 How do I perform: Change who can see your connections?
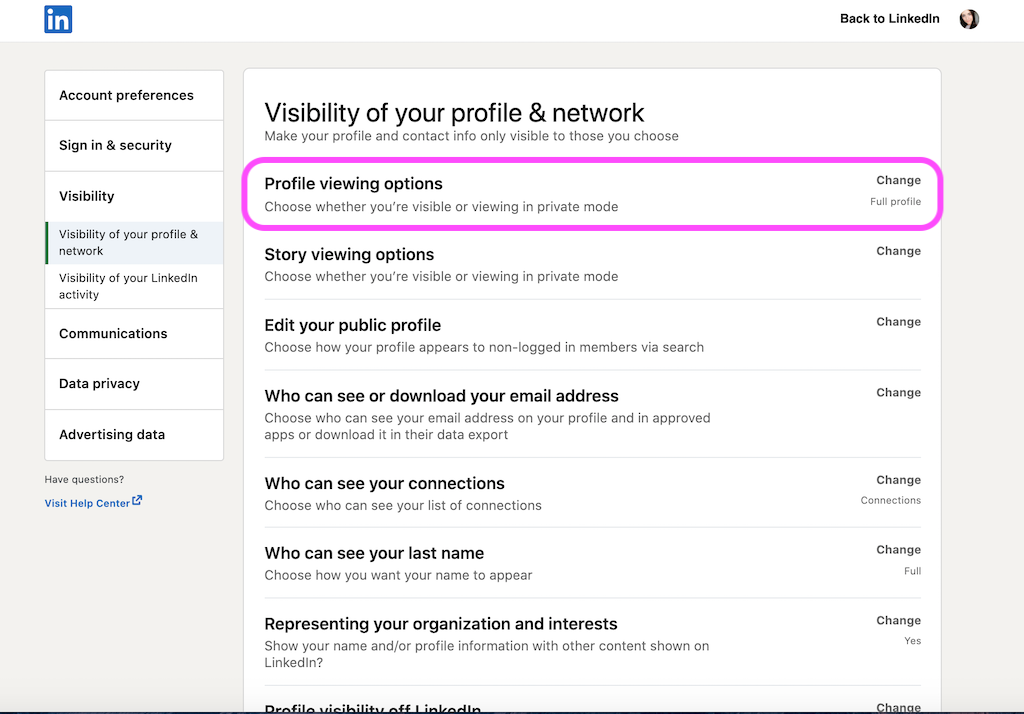point(898,479)
